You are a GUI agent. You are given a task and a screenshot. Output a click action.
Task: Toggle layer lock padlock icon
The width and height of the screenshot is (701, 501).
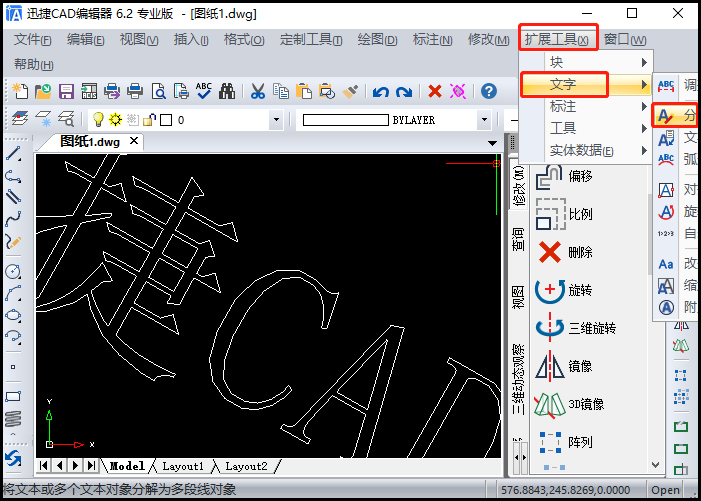(x=148, y=120)
